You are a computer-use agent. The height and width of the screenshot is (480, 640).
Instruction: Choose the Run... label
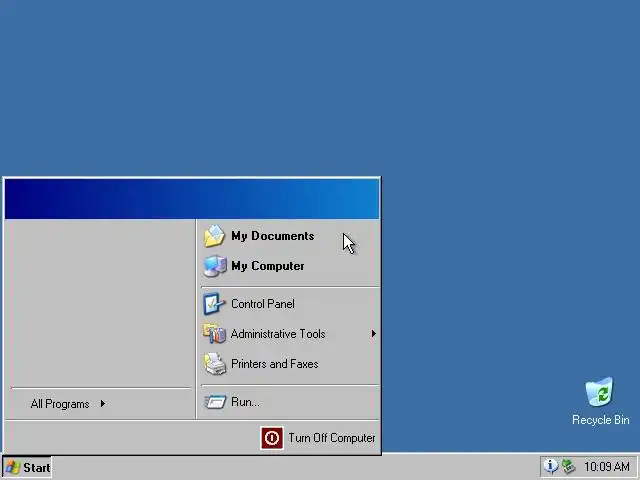click(x=245, y=402)
